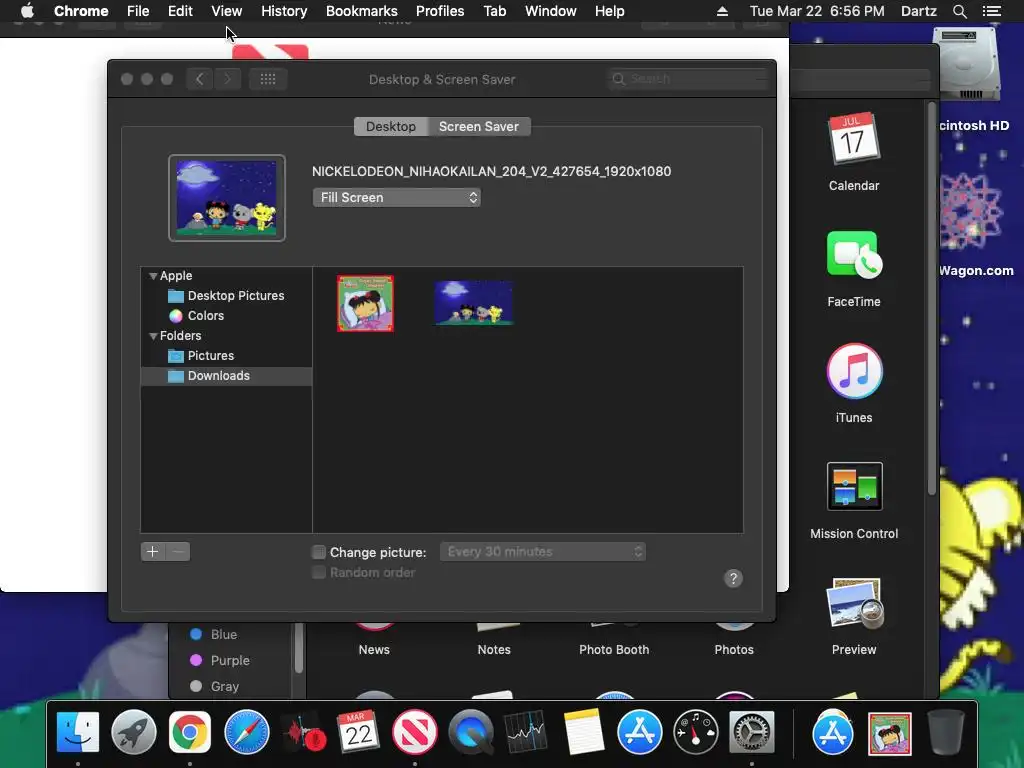Enable the Change picture checkbox

tap(319, 552)
